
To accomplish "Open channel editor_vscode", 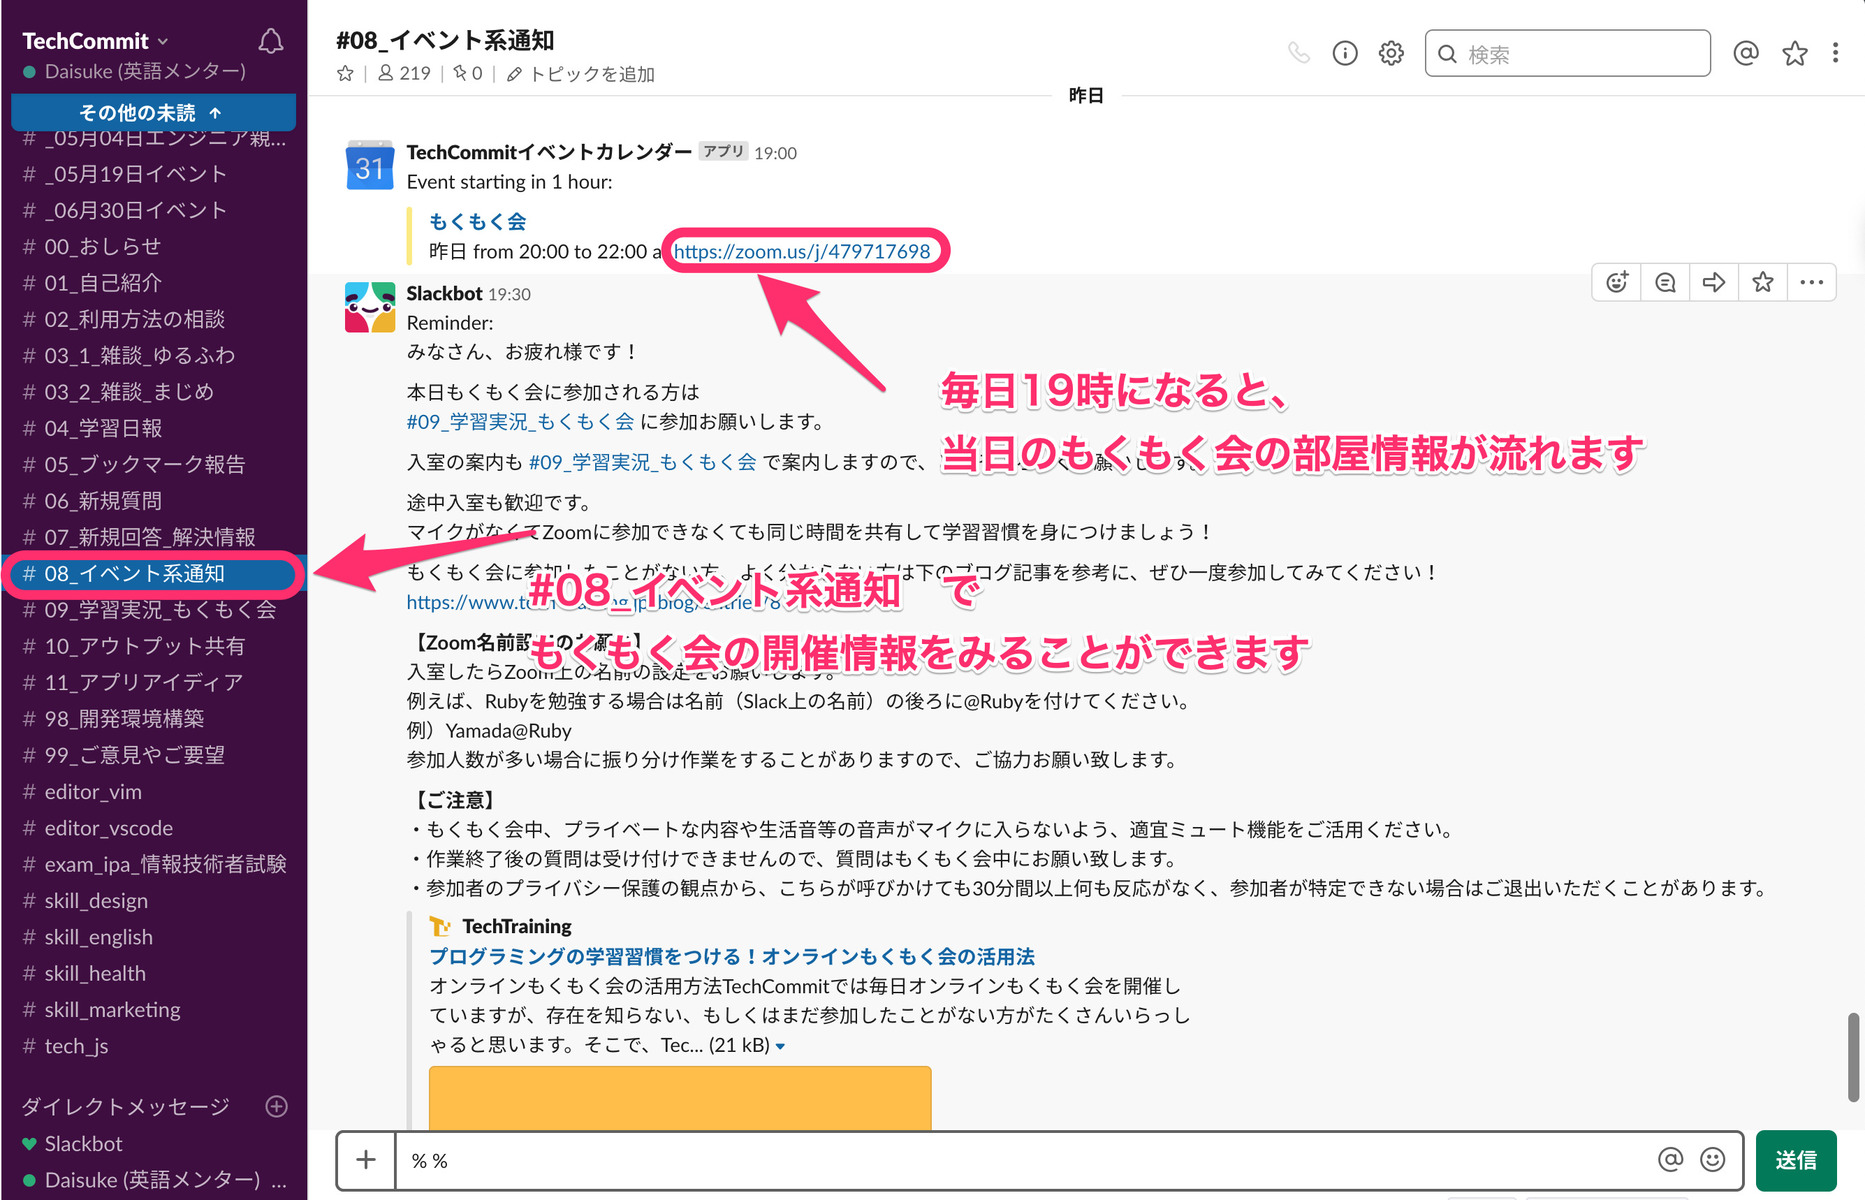I will pyautogui.click(x=153, y=828).
